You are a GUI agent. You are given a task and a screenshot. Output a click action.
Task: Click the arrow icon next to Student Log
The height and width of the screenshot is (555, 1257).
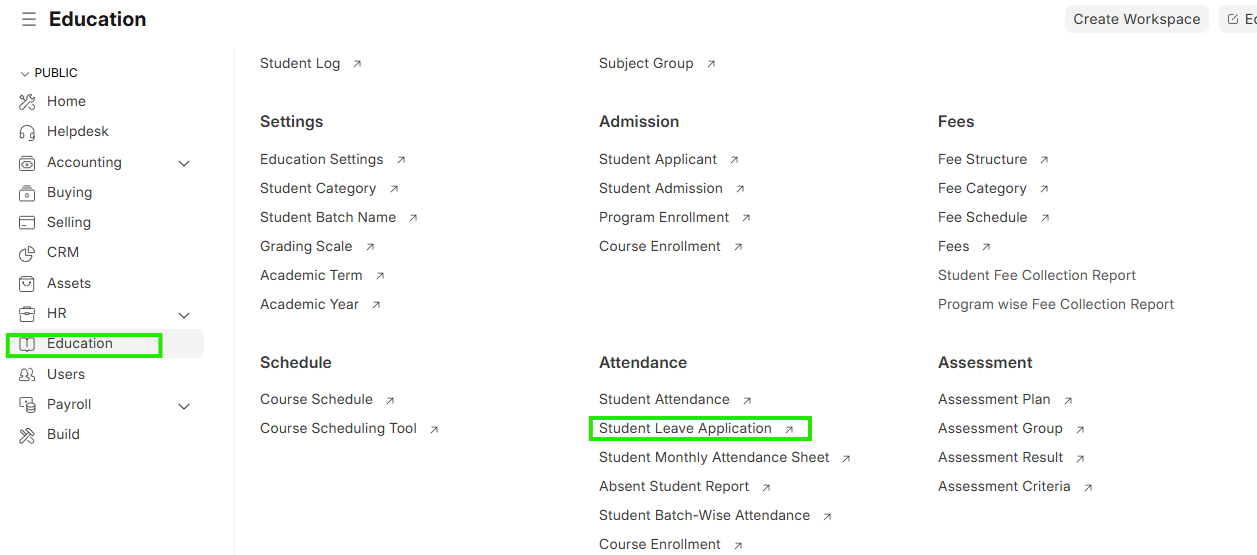click(357, 64)
